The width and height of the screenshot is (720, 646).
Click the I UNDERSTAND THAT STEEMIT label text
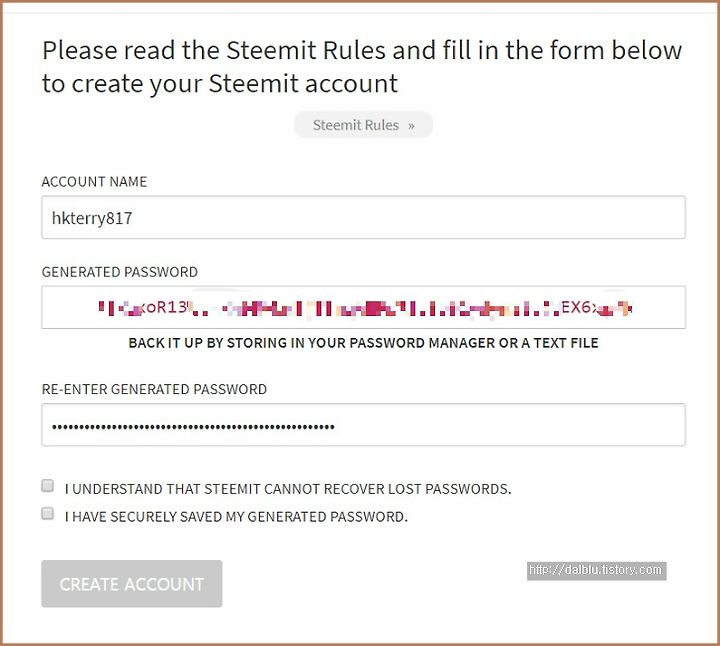click(x=288, y=489)
